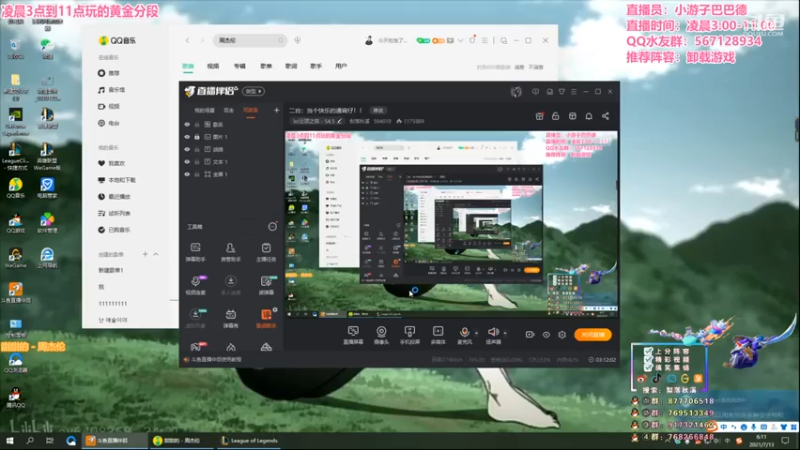Toggle visibility of 图片 1 source

(x=187, y=137)
